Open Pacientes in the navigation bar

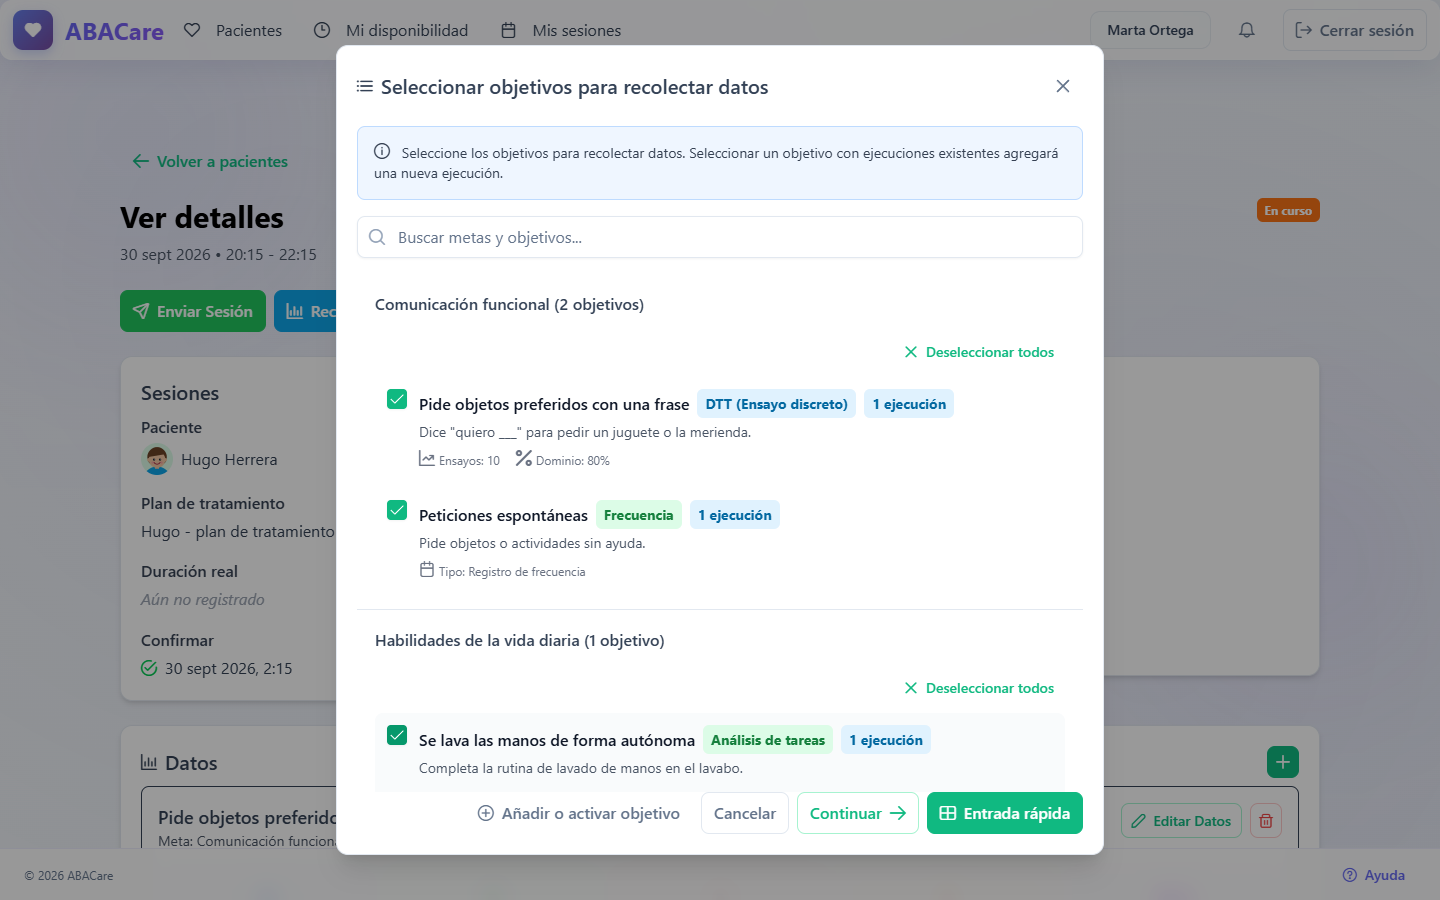pos(233,30)
